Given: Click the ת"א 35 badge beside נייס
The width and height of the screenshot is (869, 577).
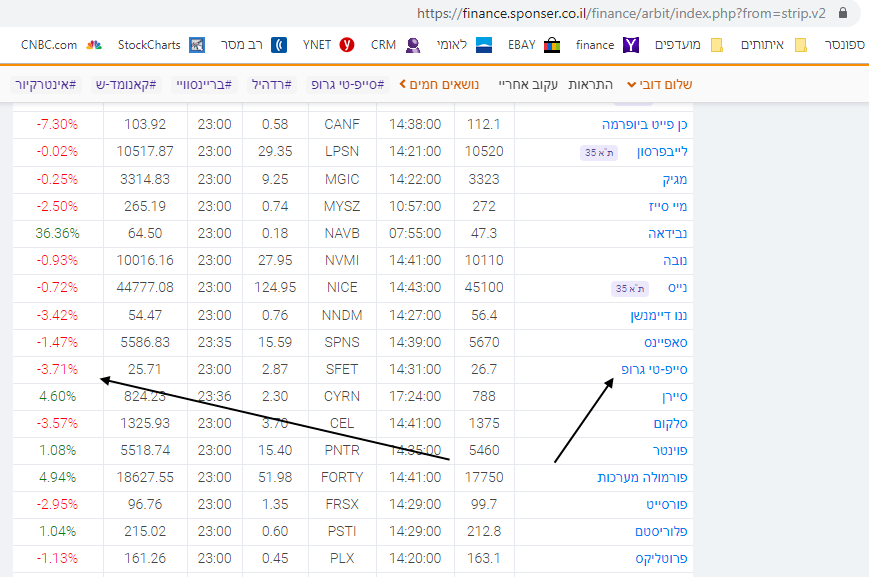Looking at the screenshot, I should pos(630,288).
